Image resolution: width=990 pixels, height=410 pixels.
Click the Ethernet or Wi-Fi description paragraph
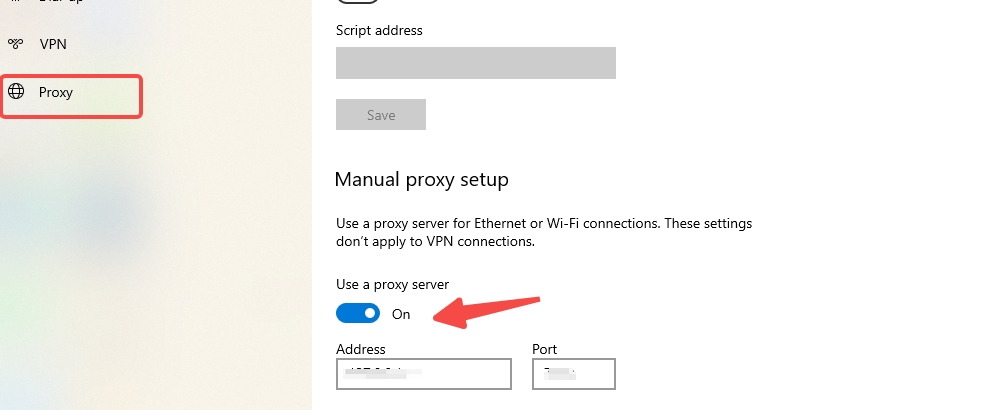(544, 232)
